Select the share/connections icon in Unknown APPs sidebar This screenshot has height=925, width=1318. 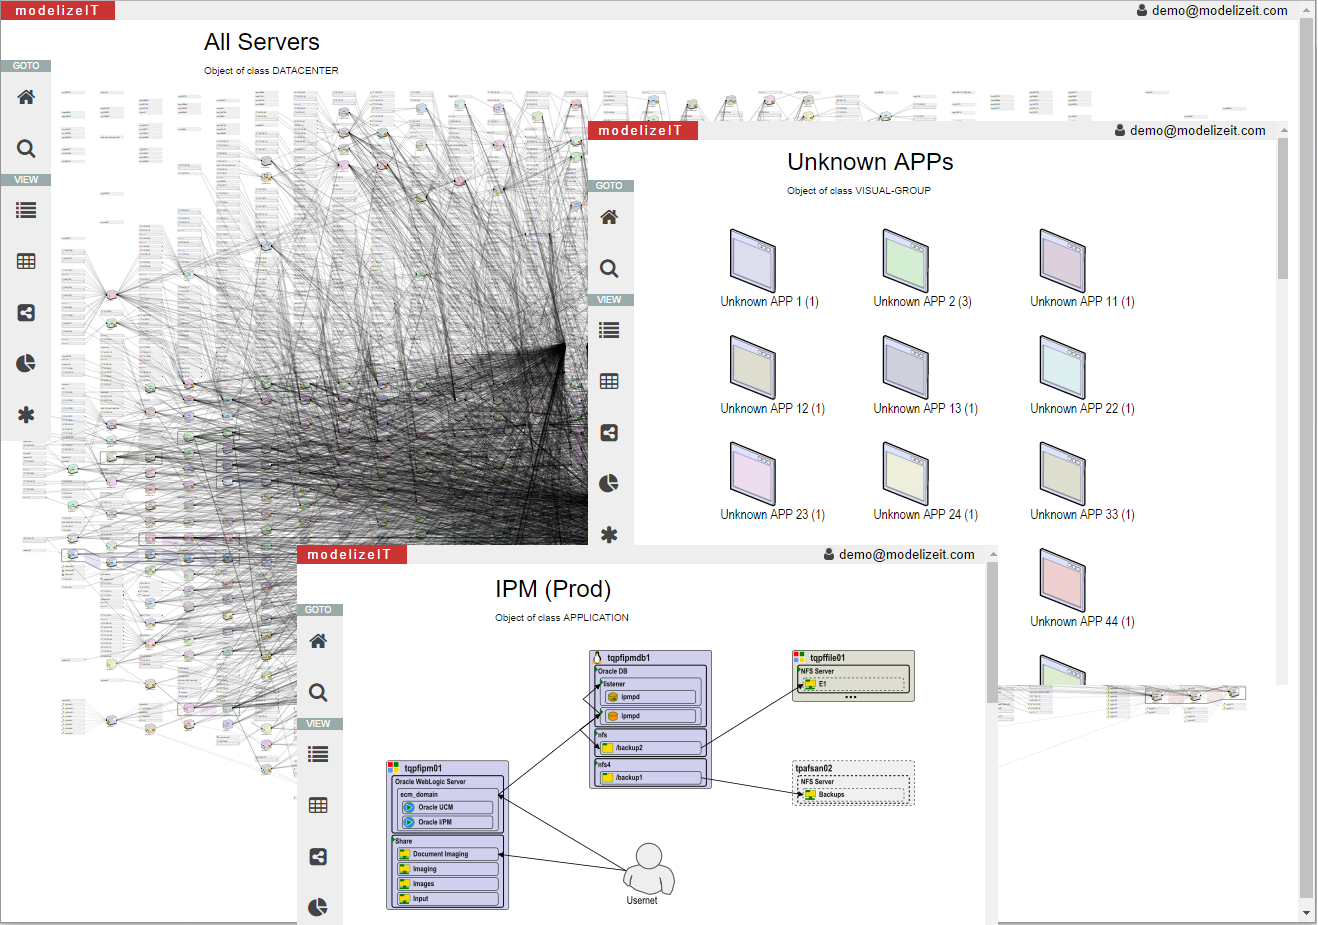[610, 432]
